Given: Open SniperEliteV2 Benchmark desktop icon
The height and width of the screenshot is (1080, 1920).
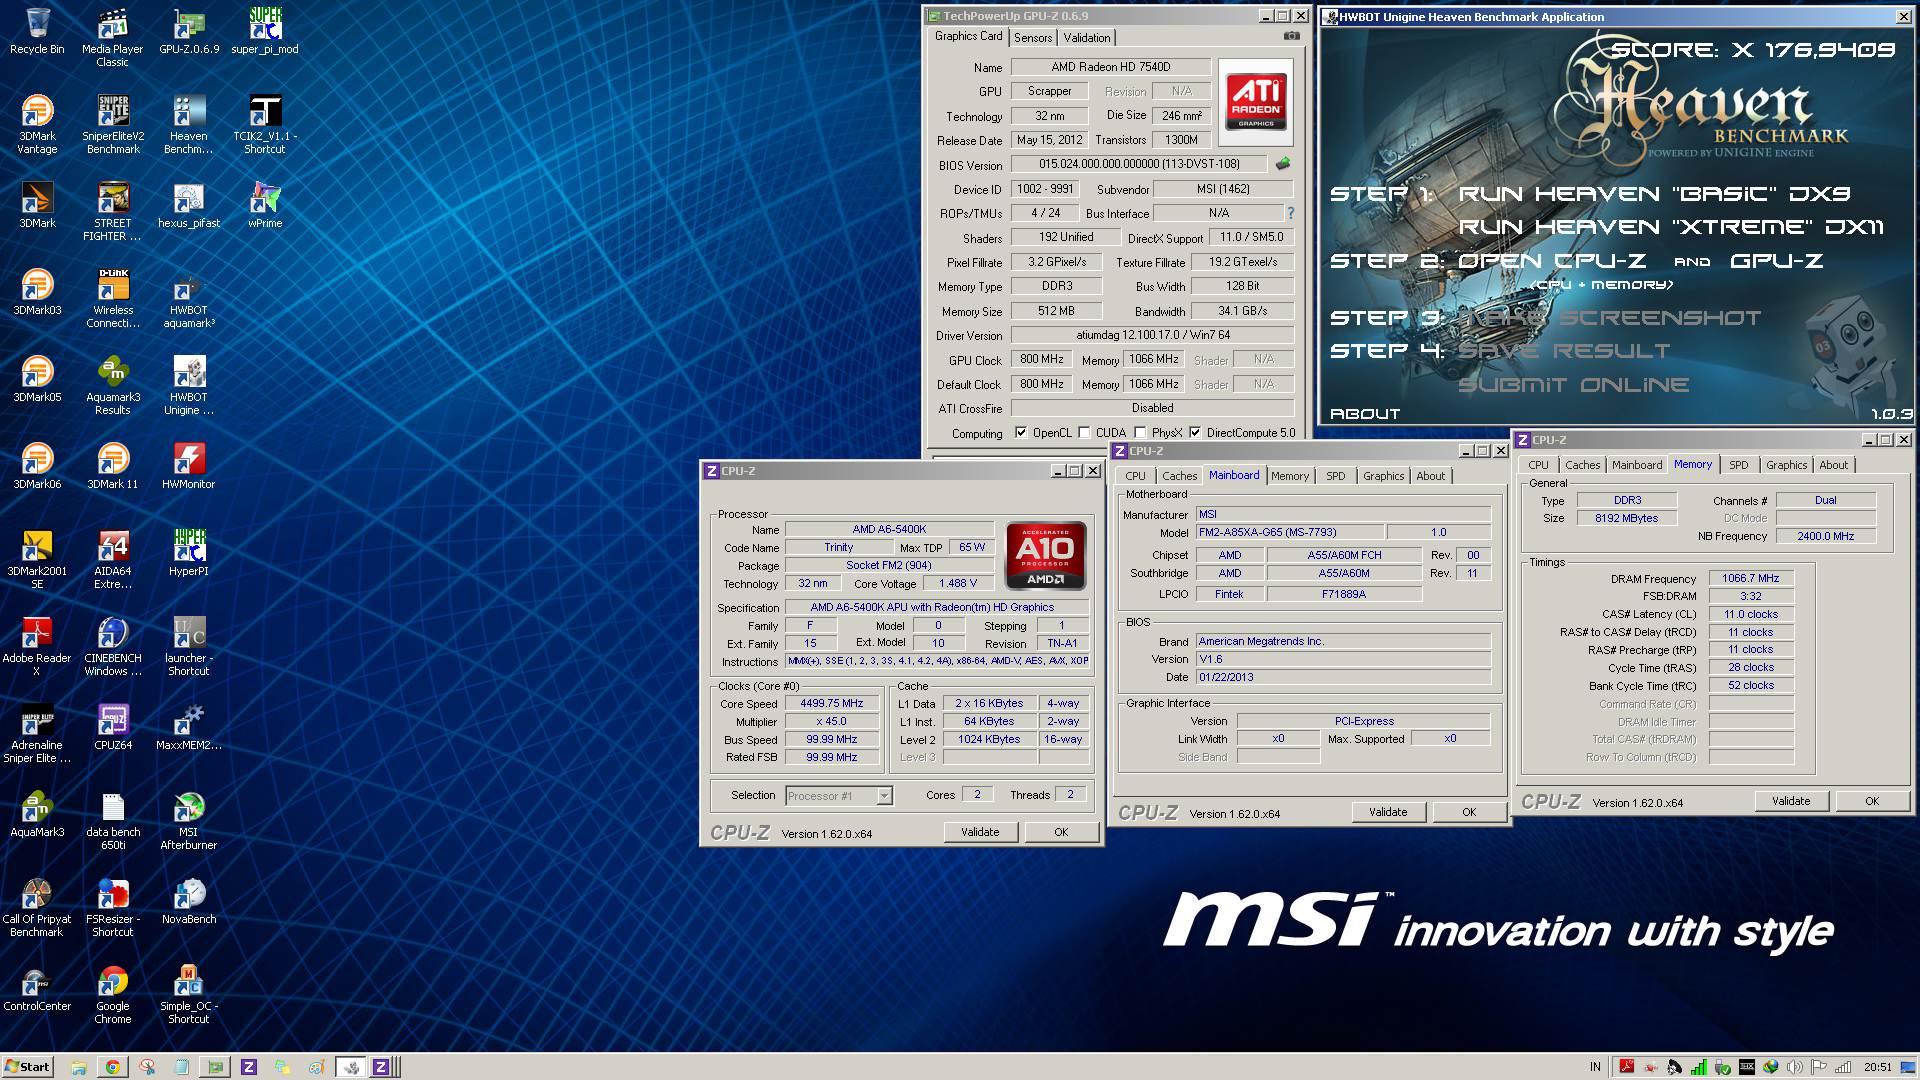Looking at the screenshot, I should 112,124.
